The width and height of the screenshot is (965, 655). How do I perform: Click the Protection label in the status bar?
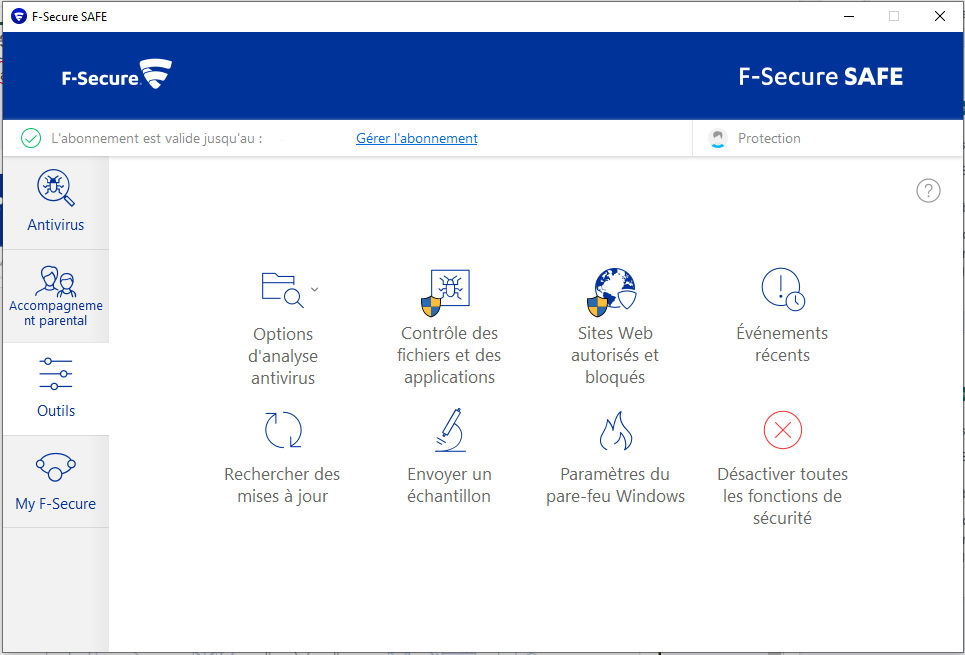click(769, 139)
